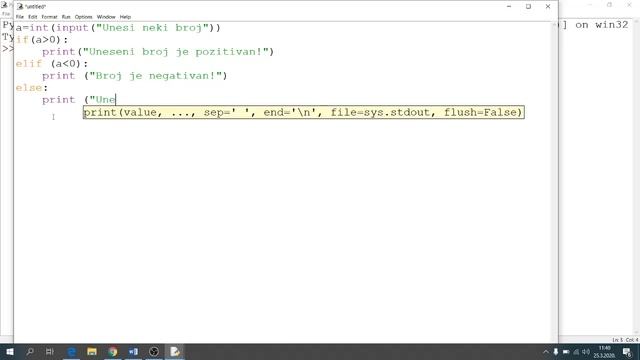
Task: Launch Microsoft Edge from the taskbar
Action: pos(71,351)
